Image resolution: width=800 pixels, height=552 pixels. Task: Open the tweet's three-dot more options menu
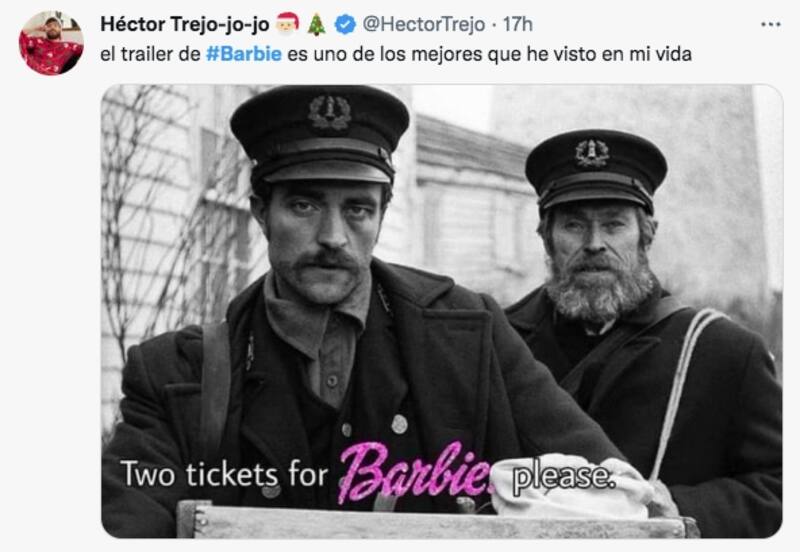pos(770,24)
